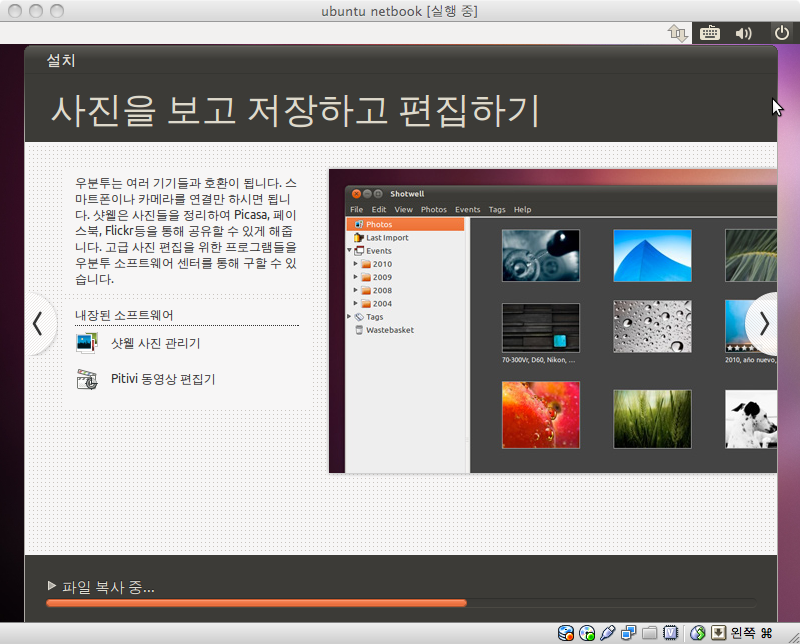
Task: Select the Wastebasket row in Shotwell
Action: tap(406, 330)
